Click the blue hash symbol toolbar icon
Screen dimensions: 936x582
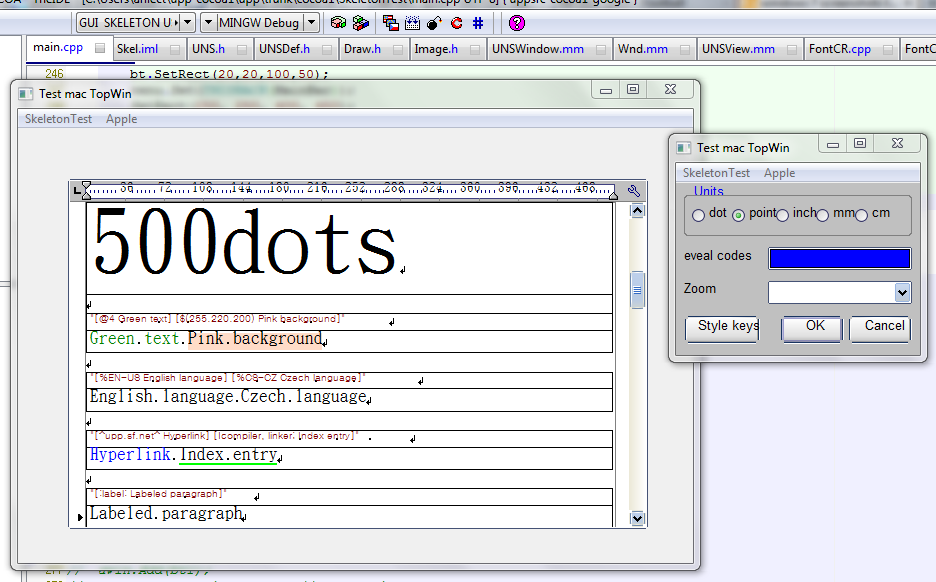coord(478,22)
